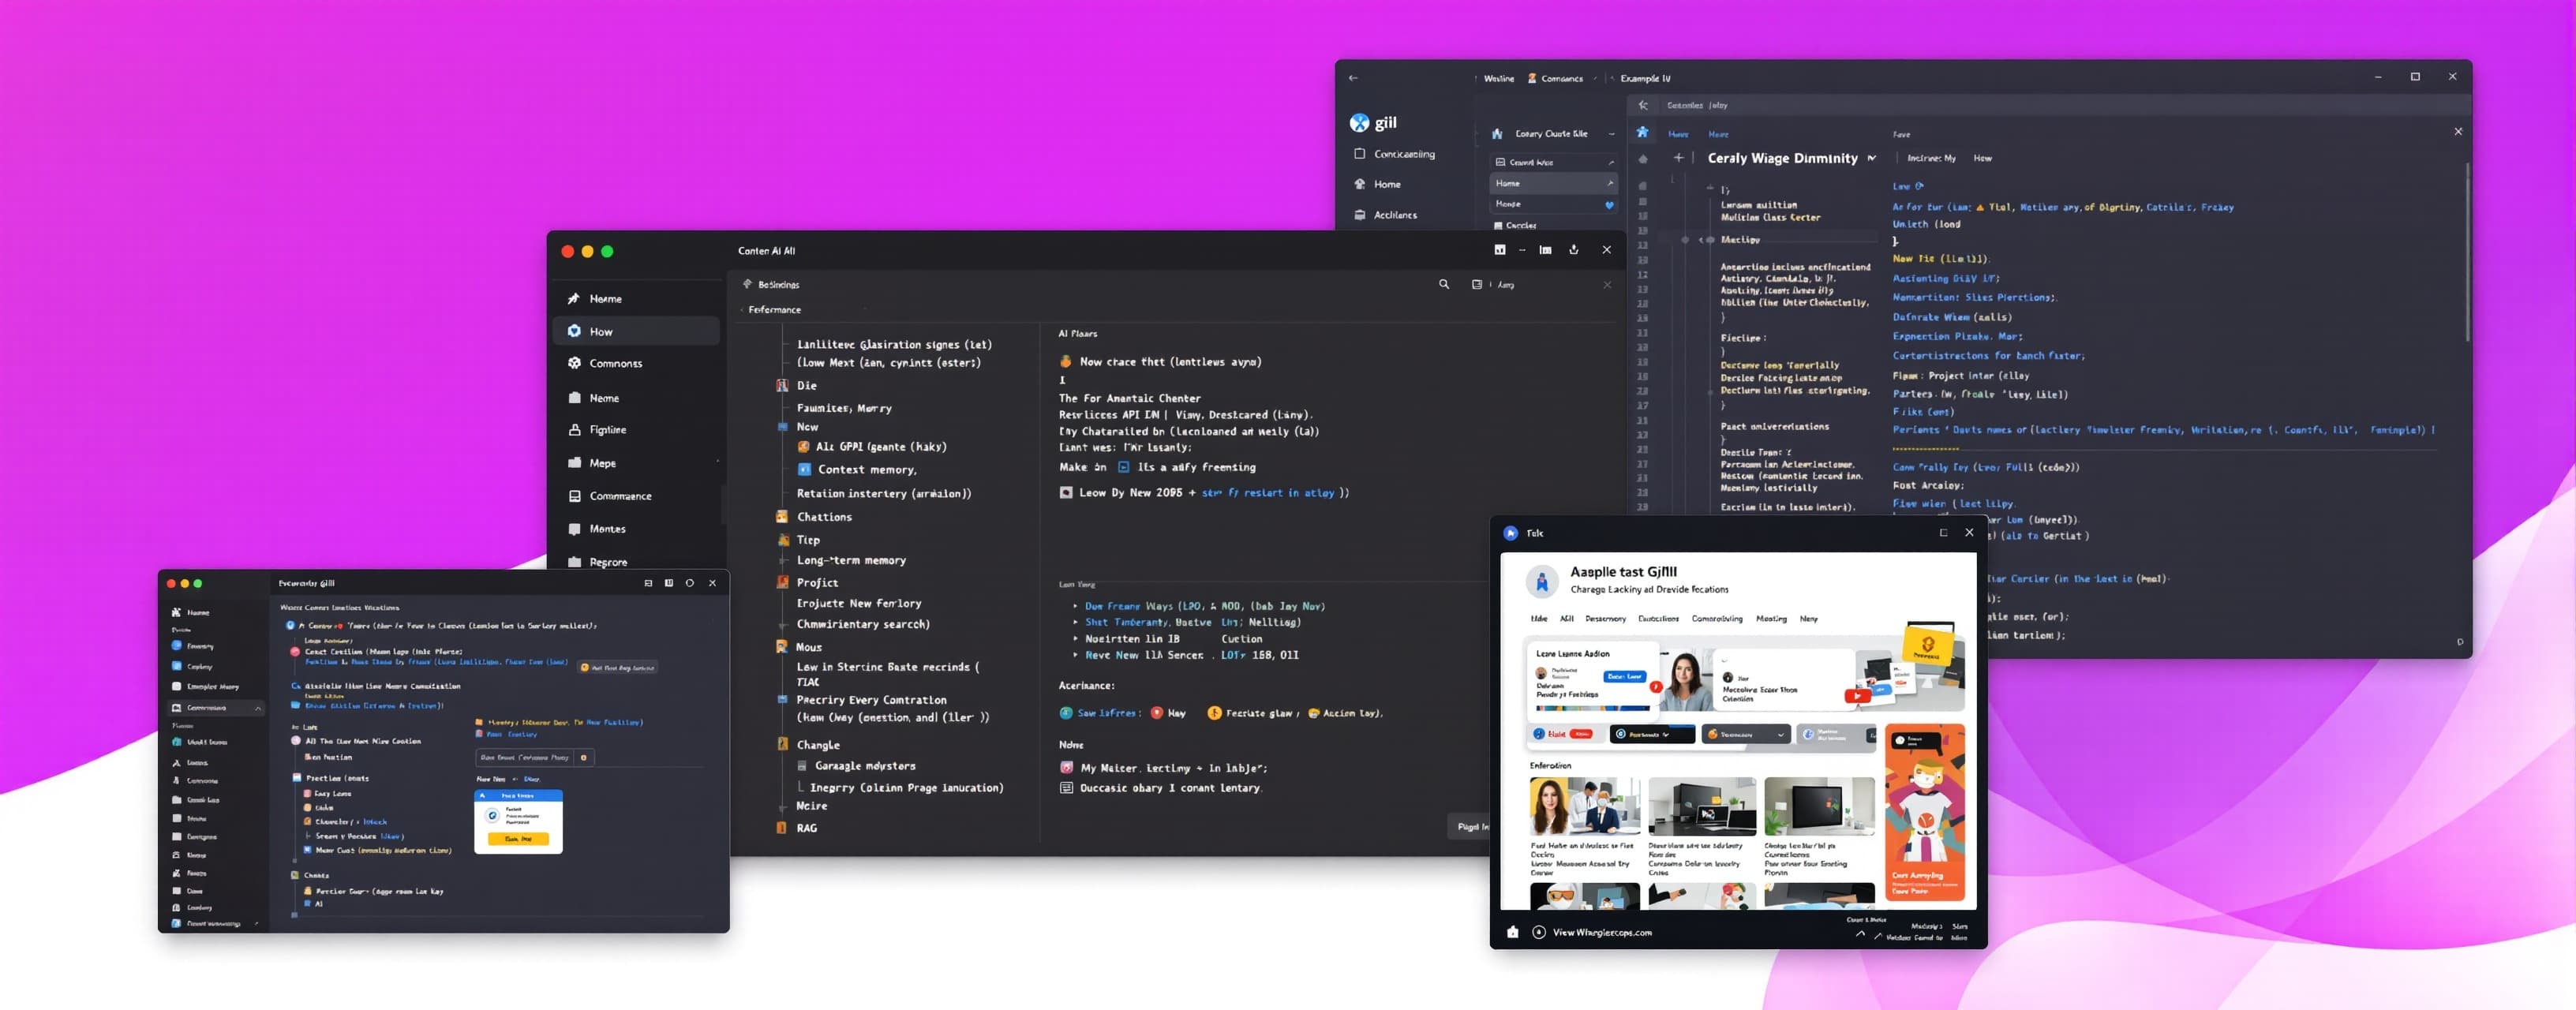
Task: Click the Hew button beside Inclrine: My
Action: (x=1982, y=158)
